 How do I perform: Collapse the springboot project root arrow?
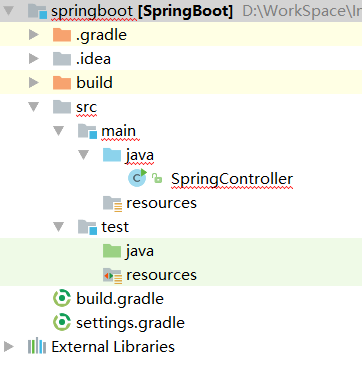click(9, 11)
